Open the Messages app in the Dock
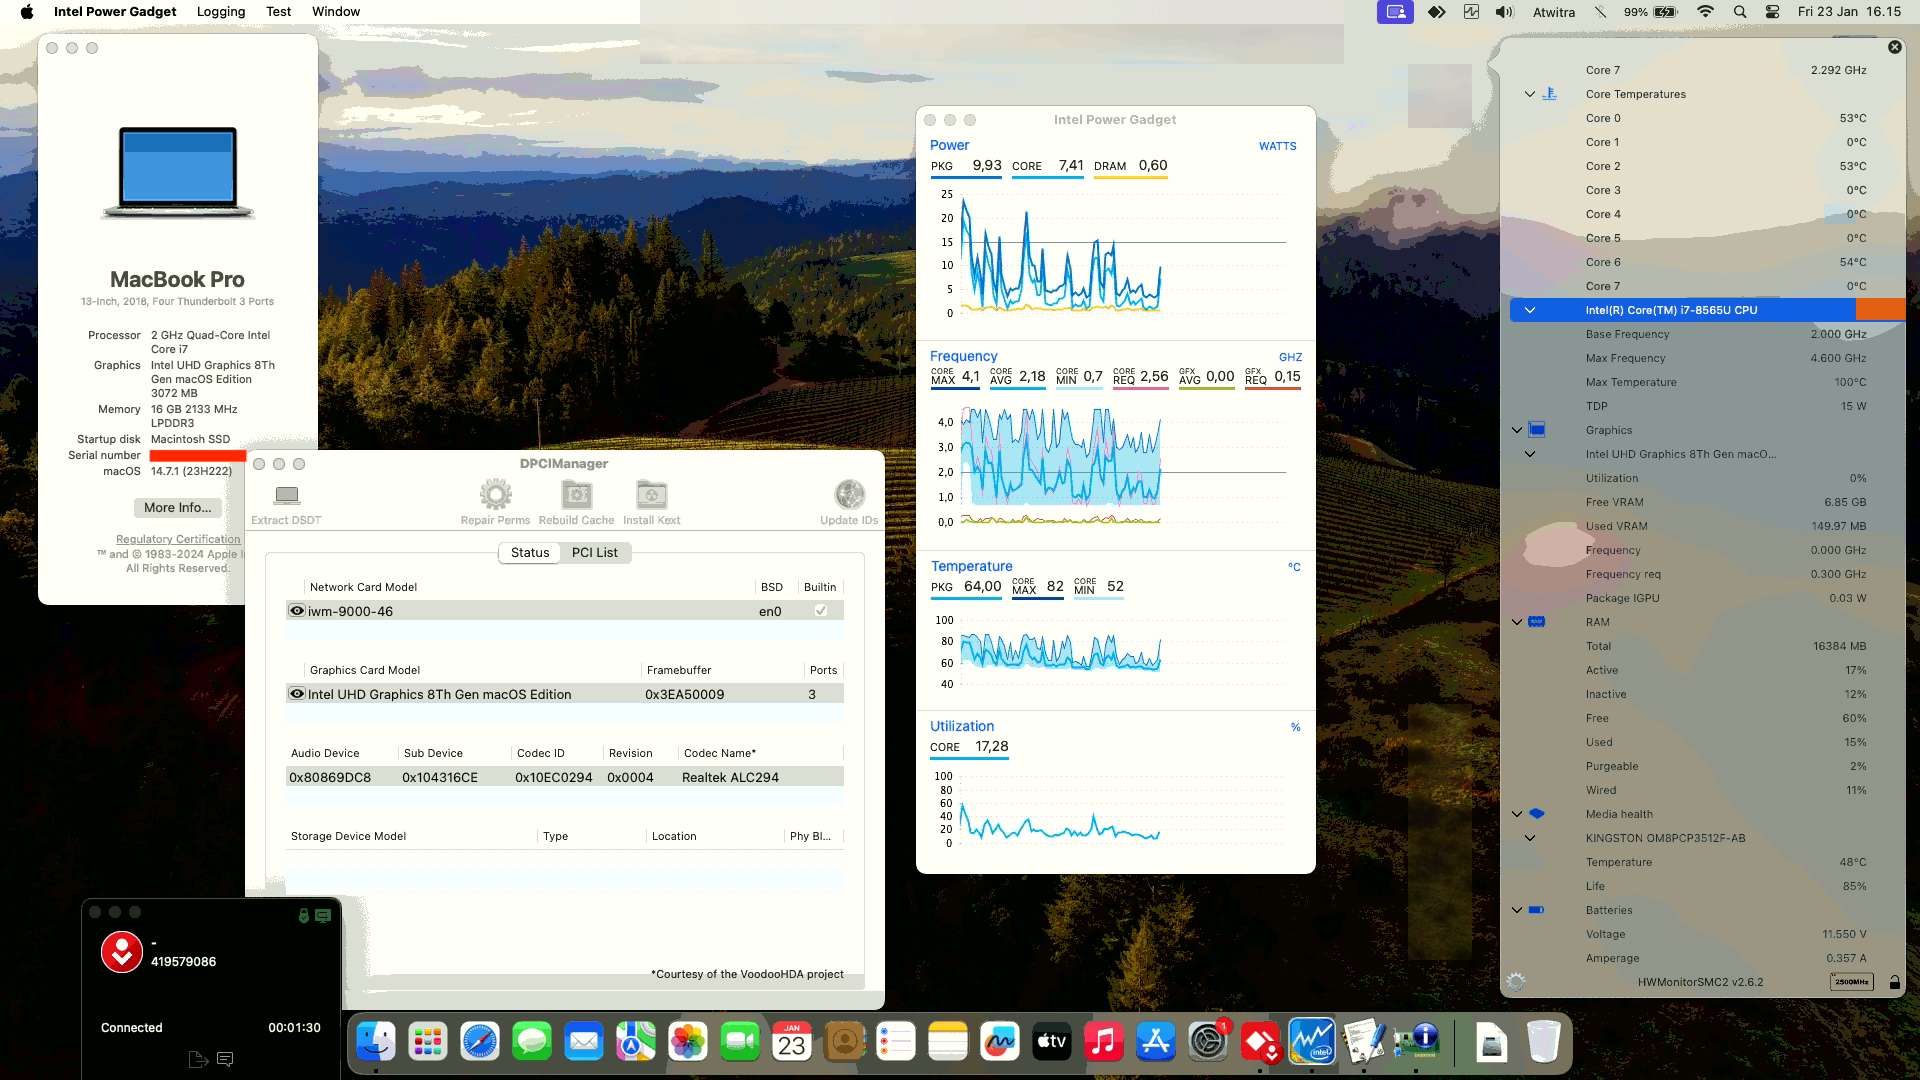Image resolution: width=1920 pixels, height=1080 pixels. [532, 1043]
